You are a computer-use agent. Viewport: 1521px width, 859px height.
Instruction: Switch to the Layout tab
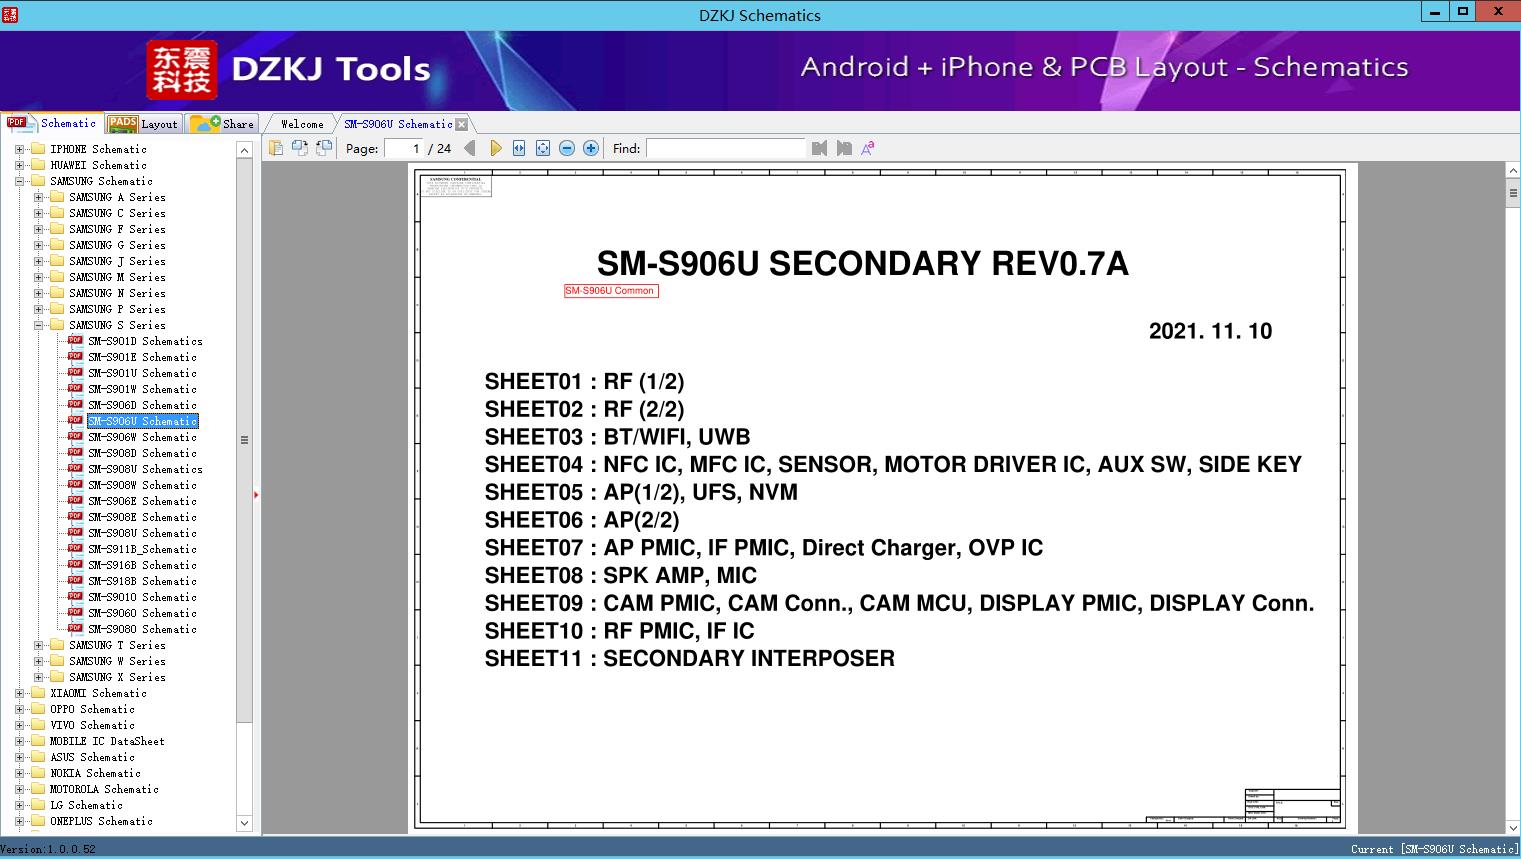pyautogui.click(x=143, y=124)
